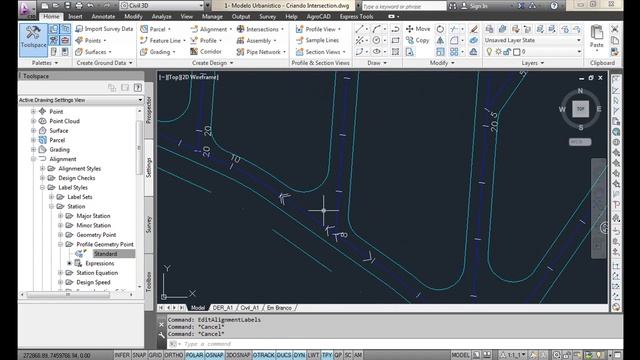Toggle GRID display in status bar

[x=155, y=355]
